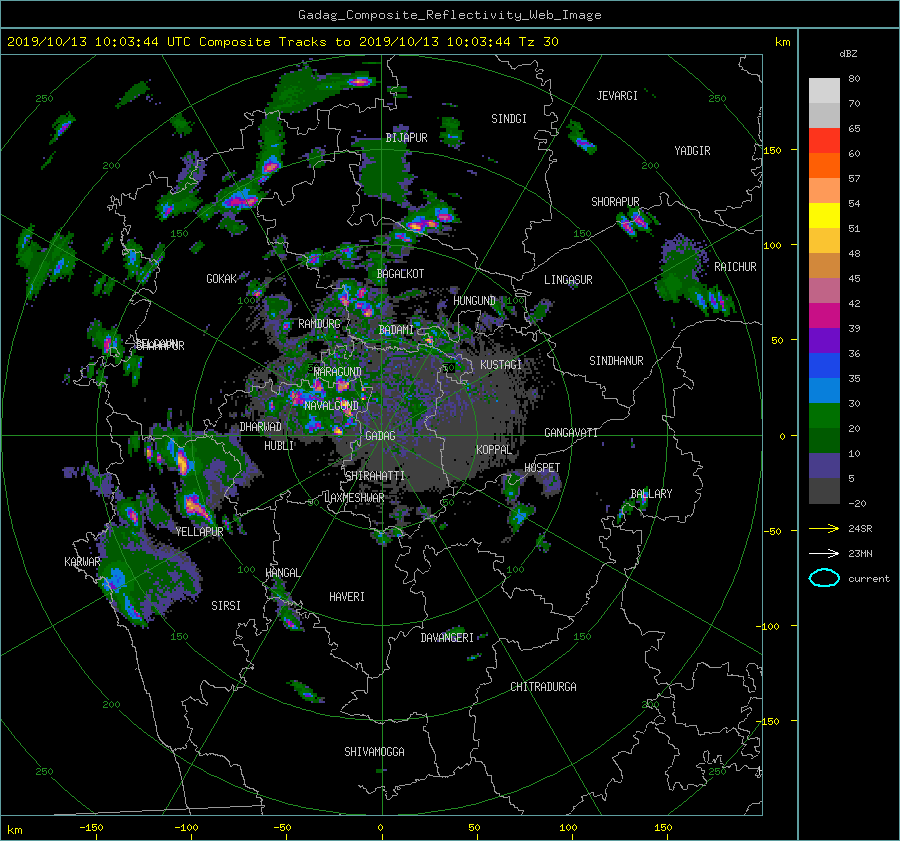Click the BAGALKOT city label
This screenshot has height=841, width=900.
pyautogui.click(x=400, y=274)
